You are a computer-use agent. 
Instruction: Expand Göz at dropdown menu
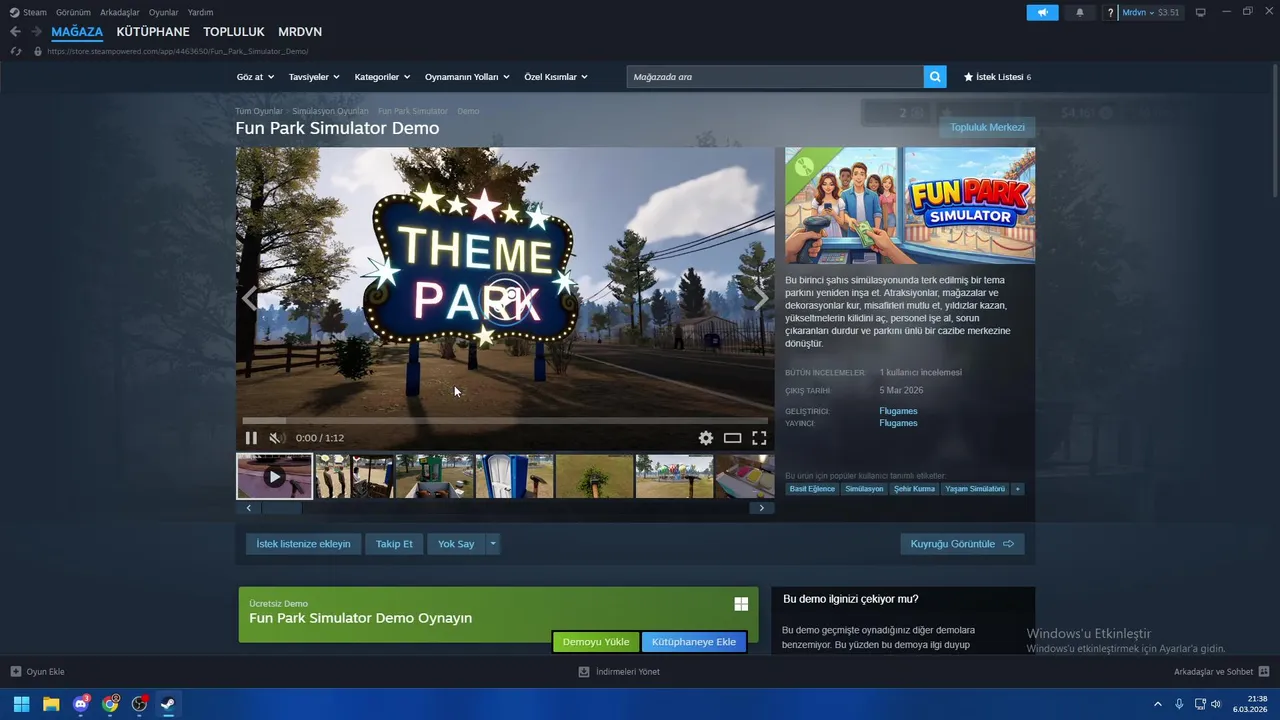pos(255,77)
